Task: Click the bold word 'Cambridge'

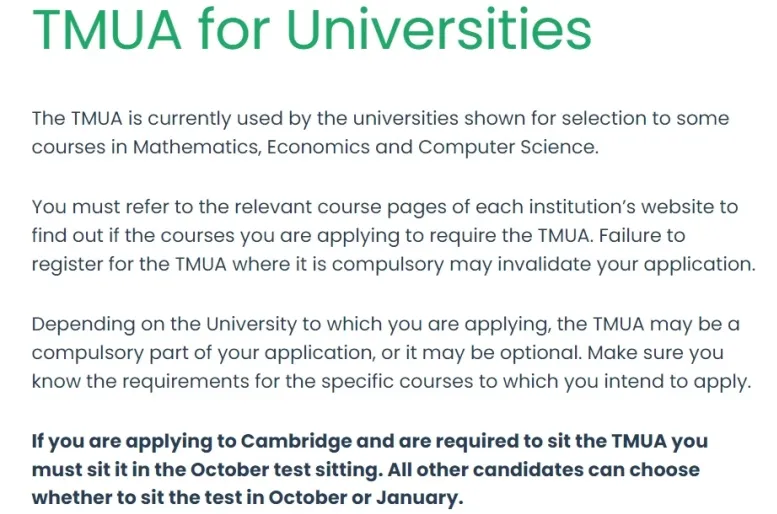Action: click(x=296, y=441)
